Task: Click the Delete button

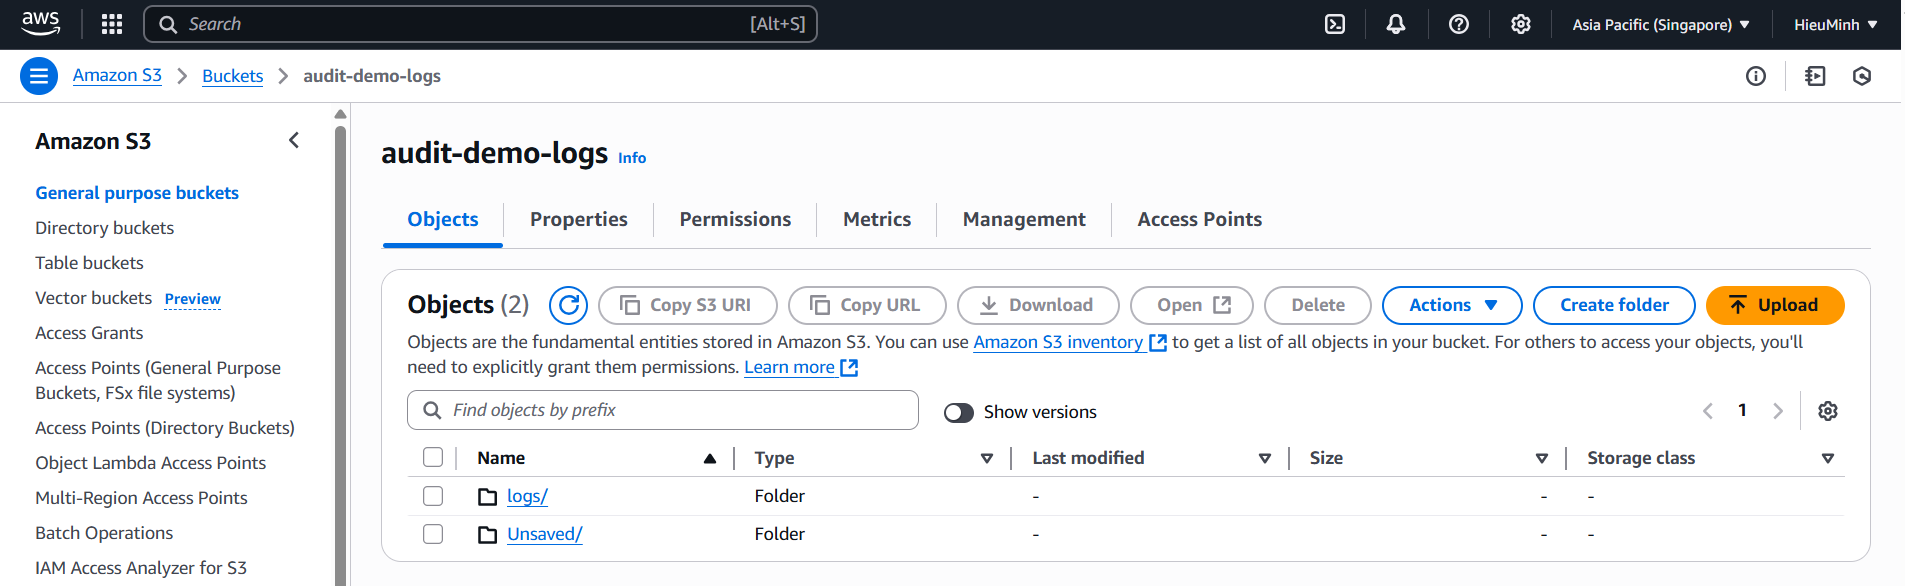Action: coord(1318,305)
